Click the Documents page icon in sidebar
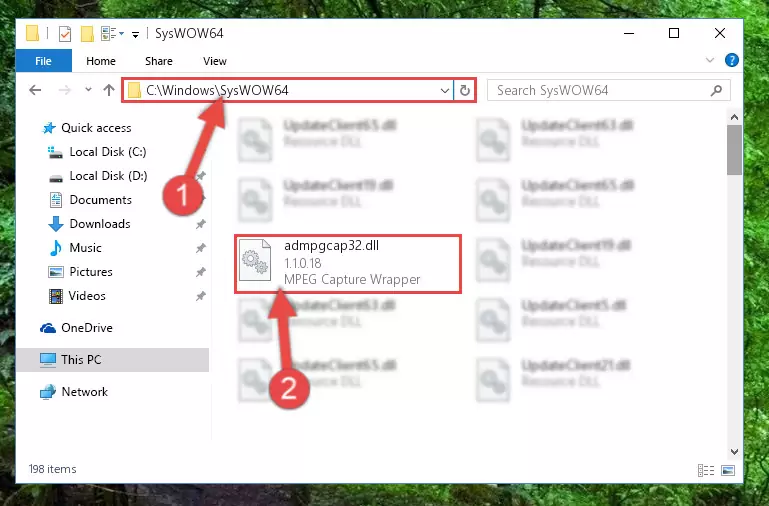The width and height of the screenshot is (769, 506). 56,200
